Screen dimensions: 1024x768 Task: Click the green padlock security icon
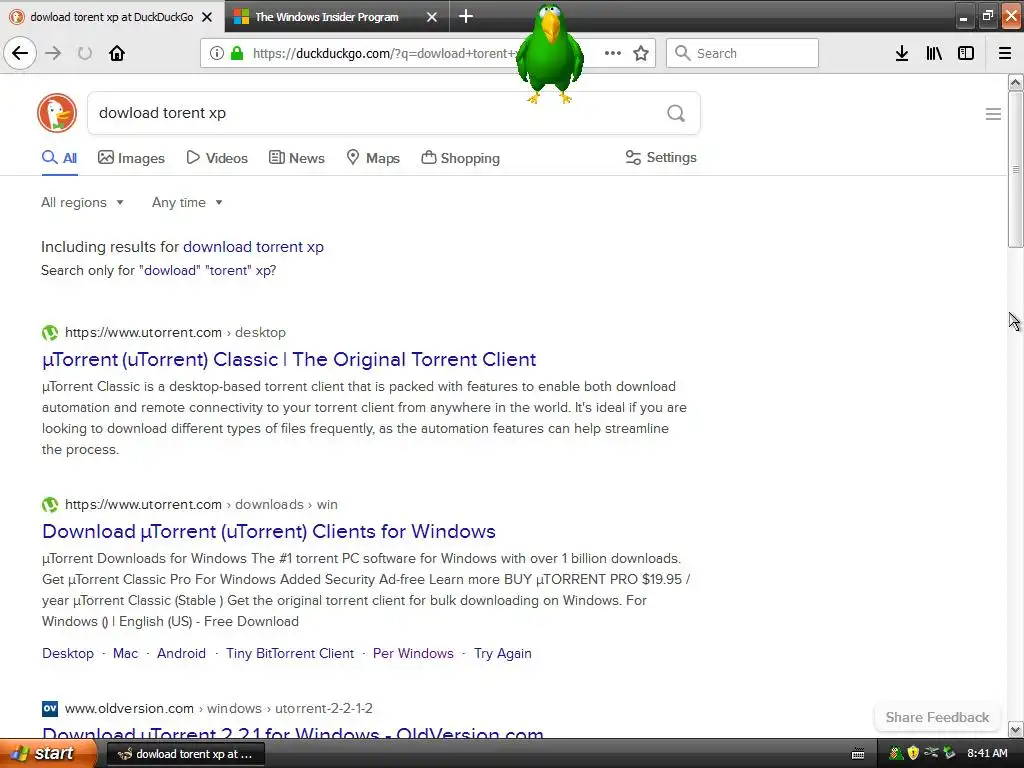(238, 54)
